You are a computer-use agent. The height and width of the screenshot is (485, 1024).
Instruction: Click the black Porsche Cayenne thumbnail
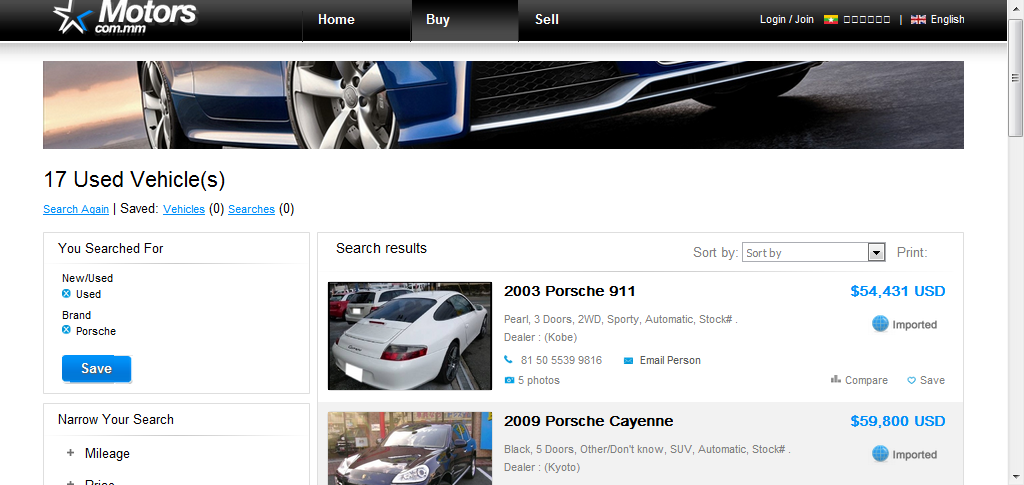(409, 448)
